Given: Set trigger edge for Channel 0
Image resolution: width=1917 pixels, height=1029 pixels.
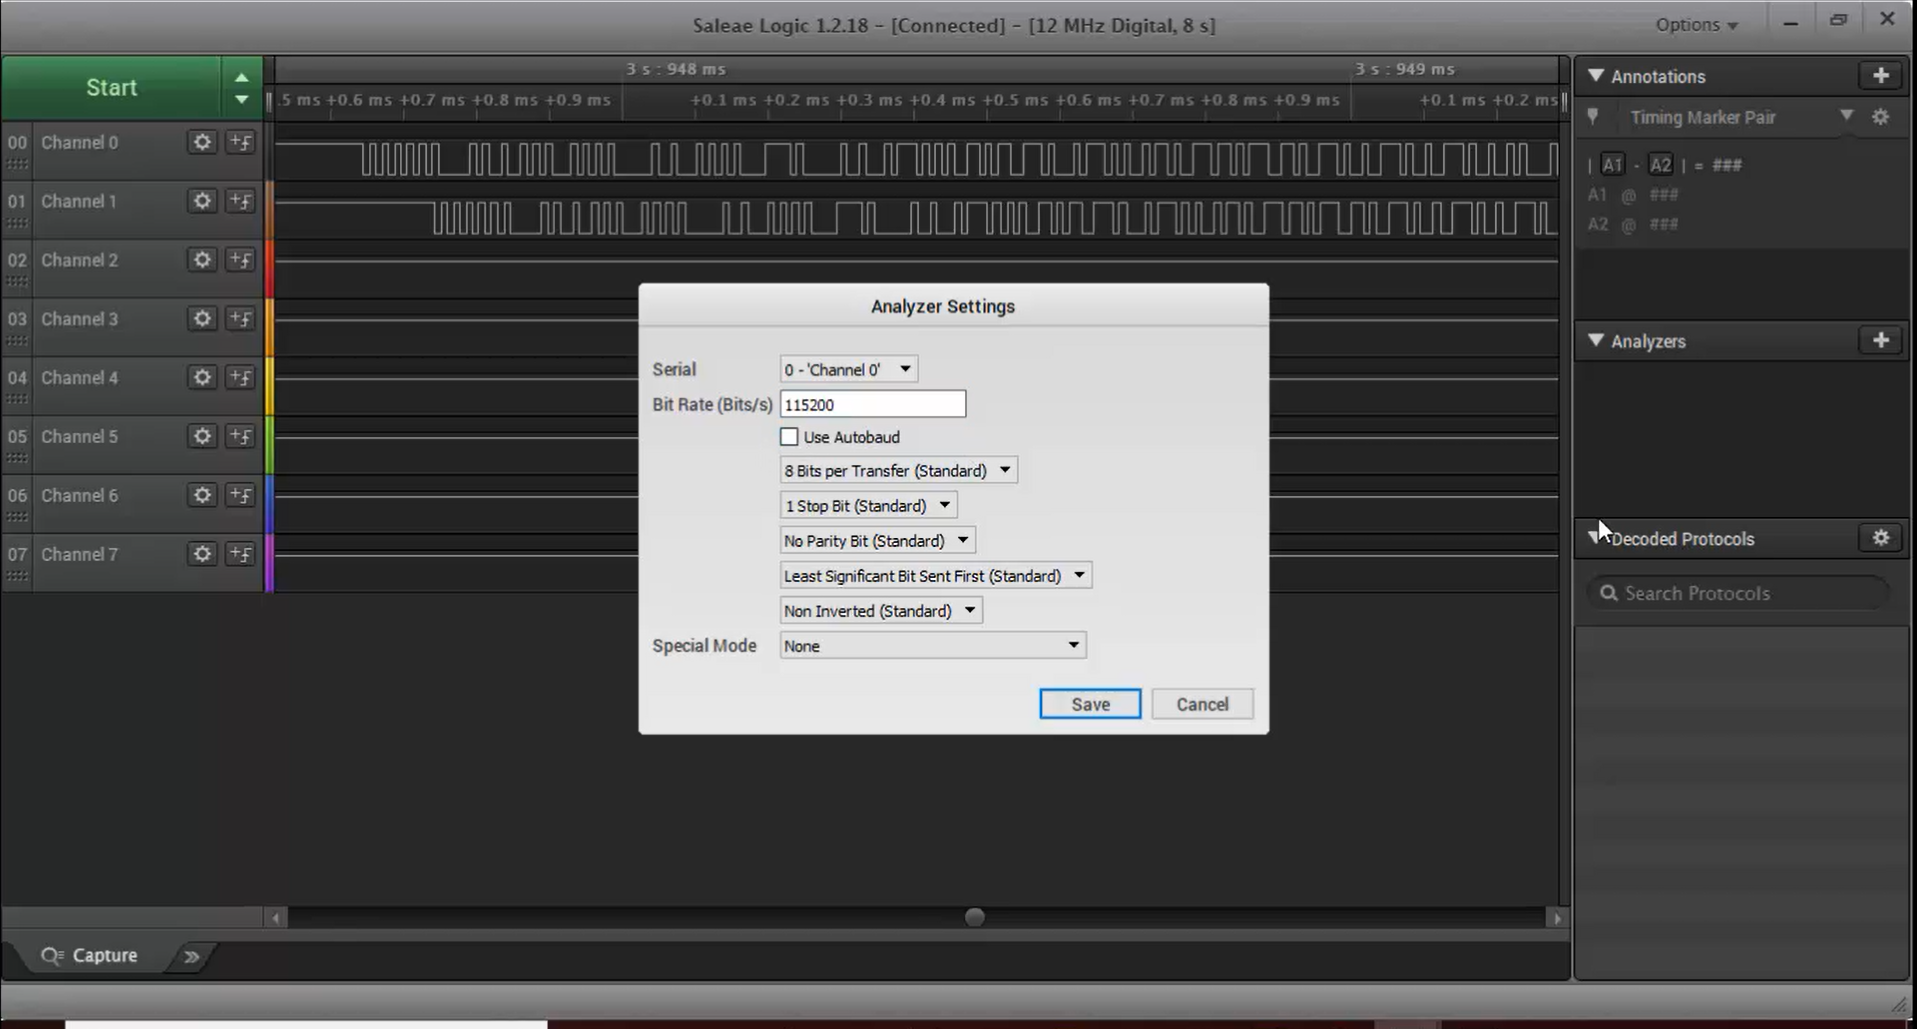Looking at the screenshot, I should pyautogui.click(x=240, y=142).
